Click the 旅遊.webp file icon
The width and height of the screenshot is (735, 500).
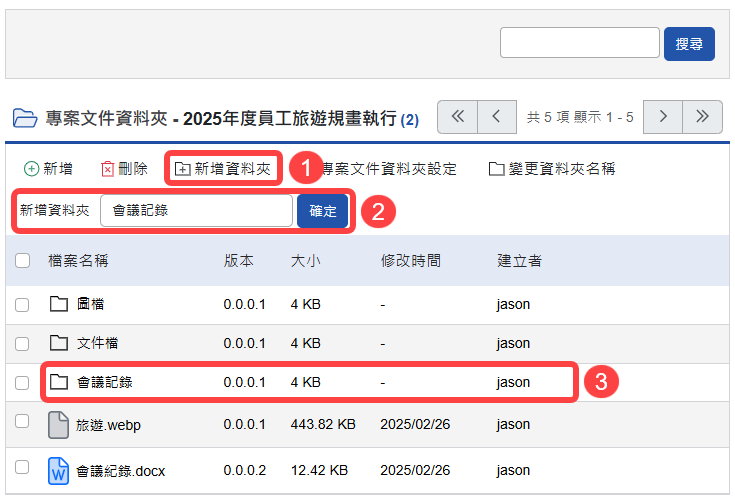(x=59, y=424)
